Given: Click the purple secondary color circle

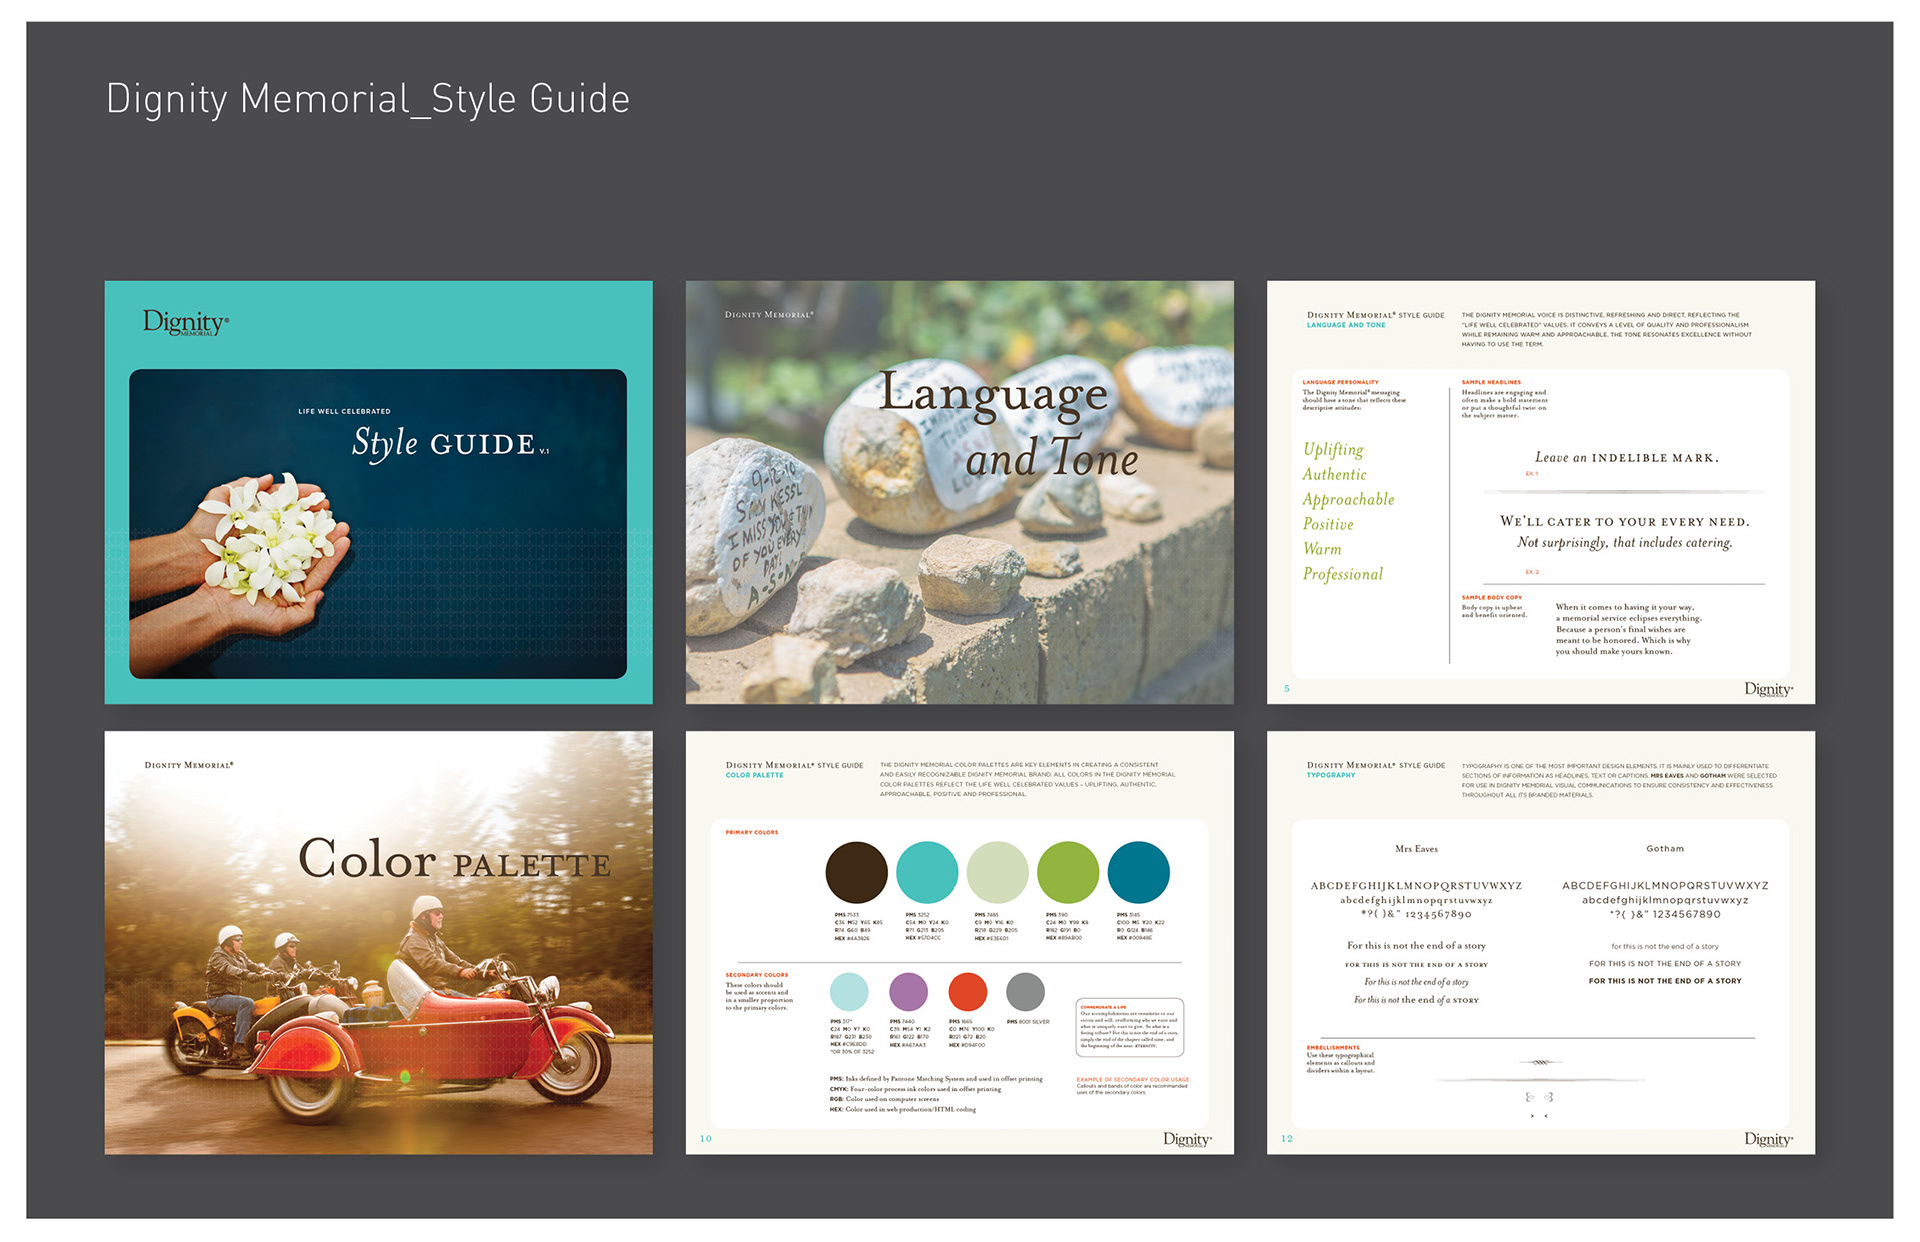Looking at the screenshot, I should tap(908, 992).
